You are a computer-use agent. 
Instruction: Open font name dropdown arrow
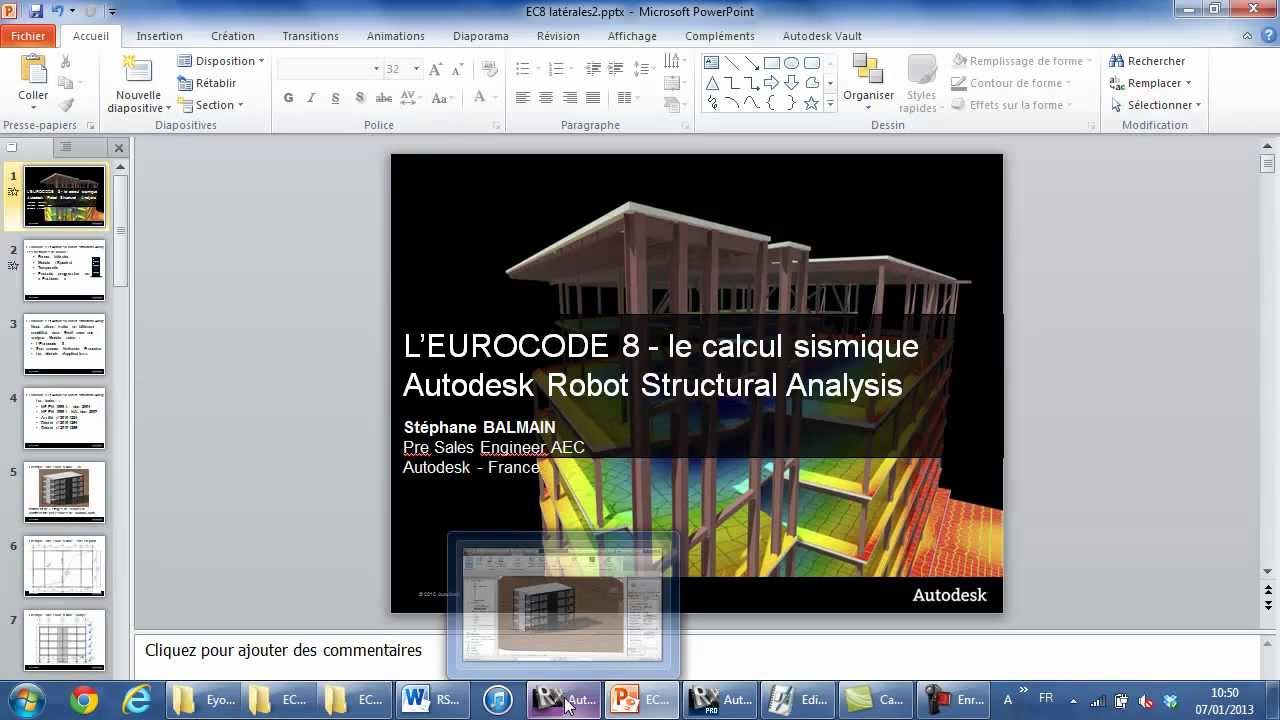(376, 69)
